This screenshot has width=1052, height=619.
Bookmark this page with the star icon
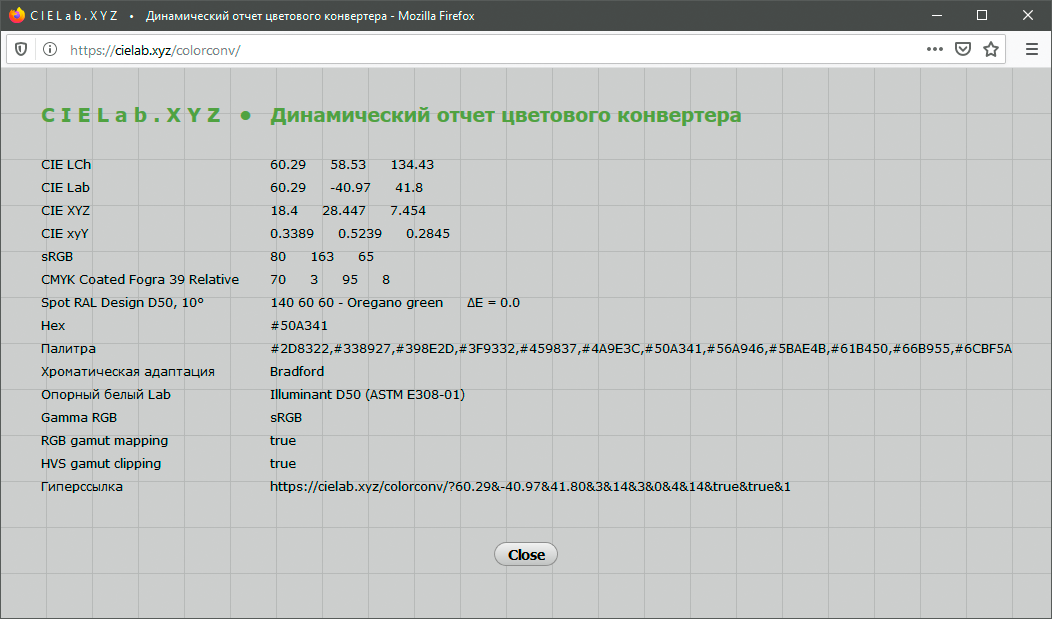click(x=990, y=49)
